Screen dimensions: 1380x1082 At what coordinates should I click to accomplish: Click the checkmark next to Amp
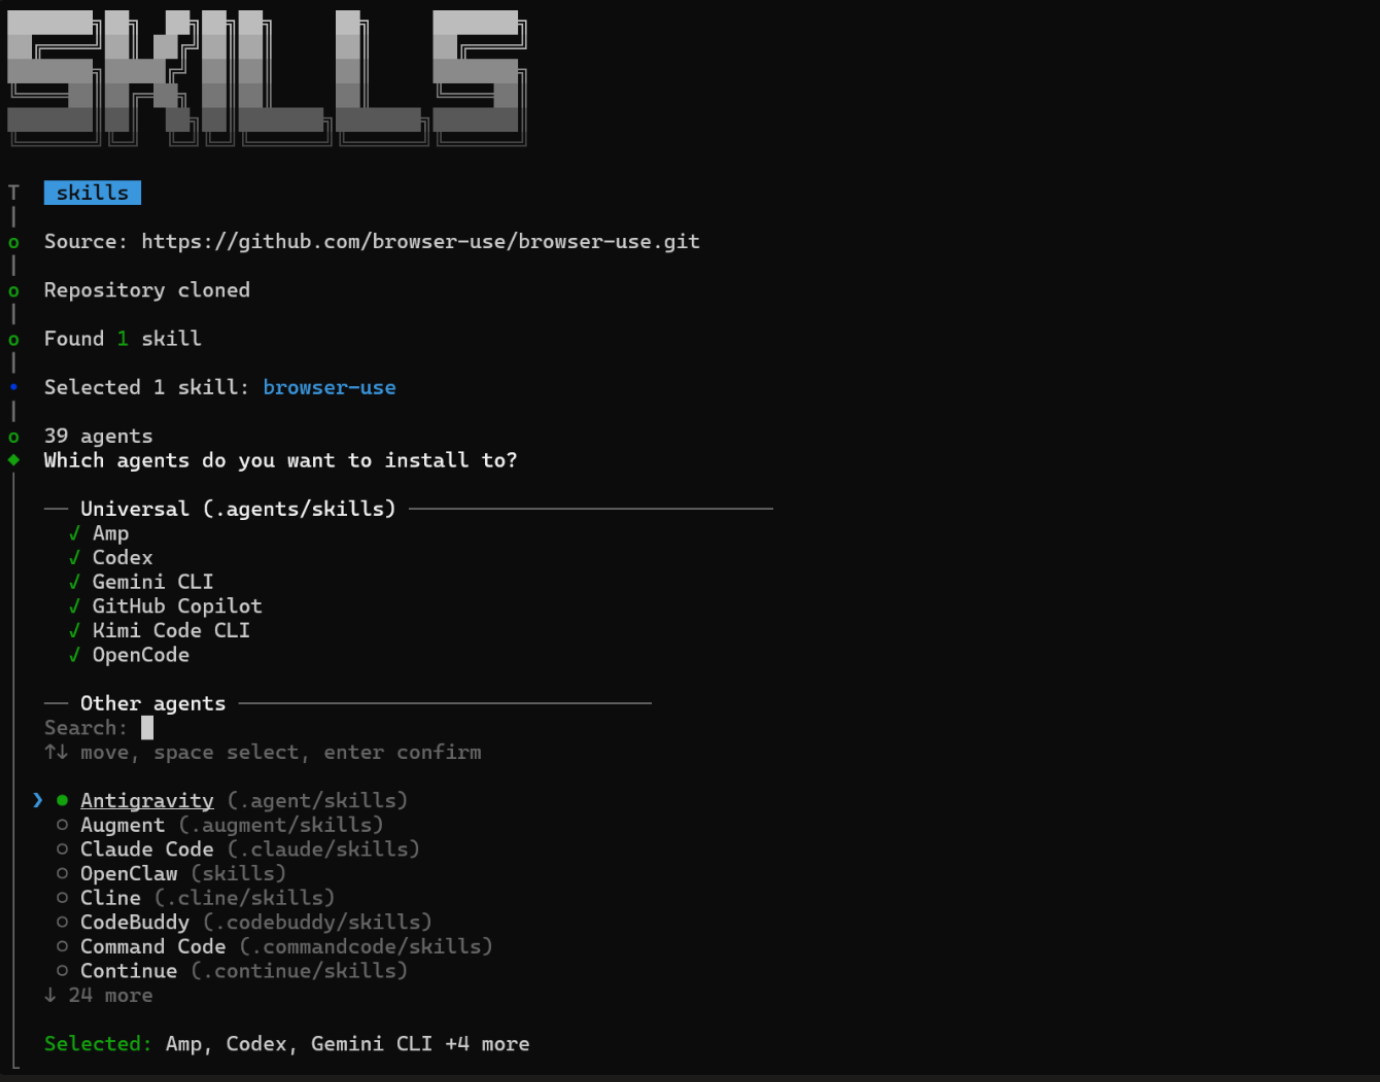pos(74,533)
